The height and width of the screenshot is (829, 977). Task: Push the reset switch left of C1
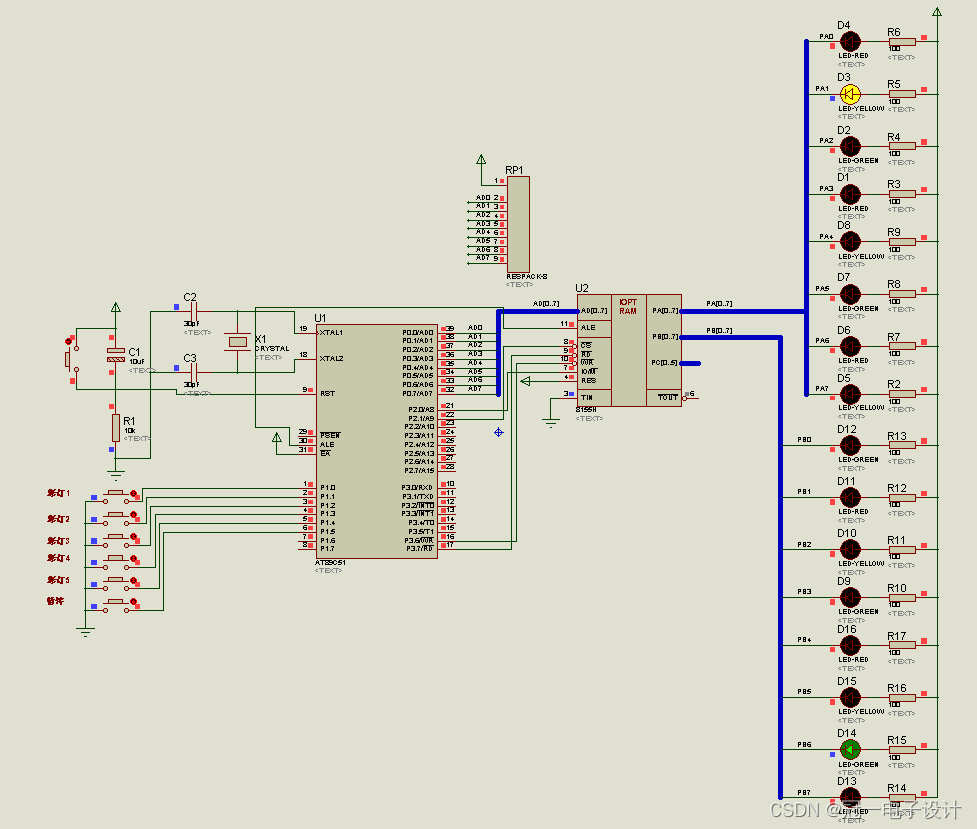[x=67, y=360]
